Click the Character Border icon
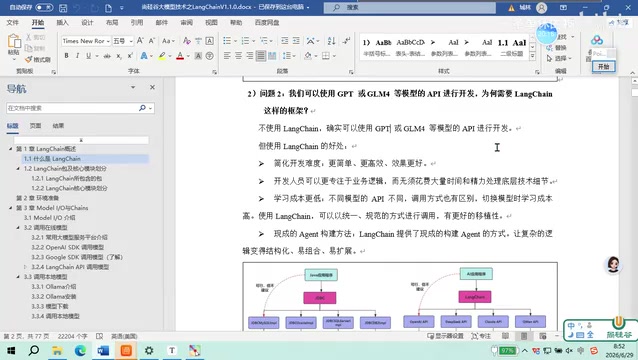 [x=210, y=41]
